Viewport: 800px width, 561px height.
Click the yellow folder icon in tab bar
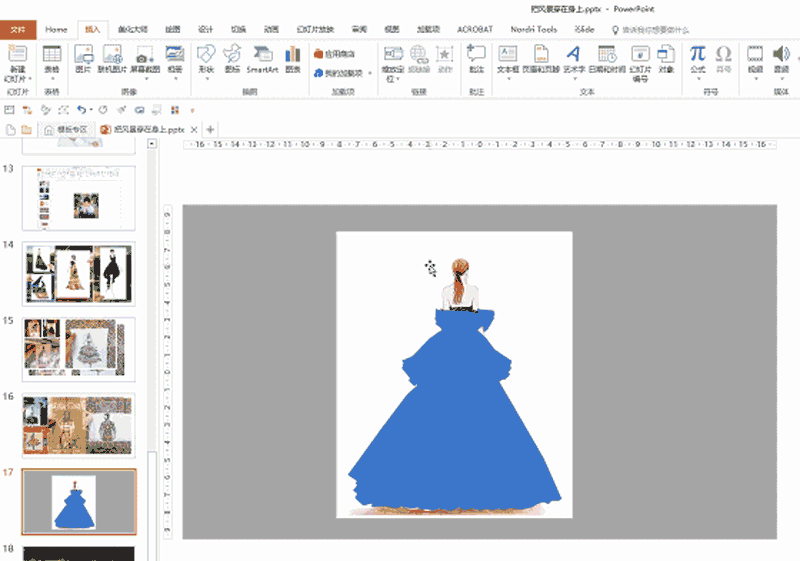coord(27,130)
